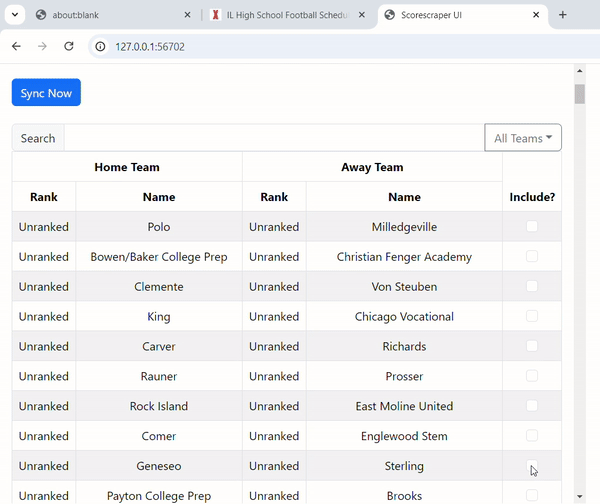The image size is (600, 504).
Task: Click Christian Fenger Academy cell
Action: (x=404, y=256)
